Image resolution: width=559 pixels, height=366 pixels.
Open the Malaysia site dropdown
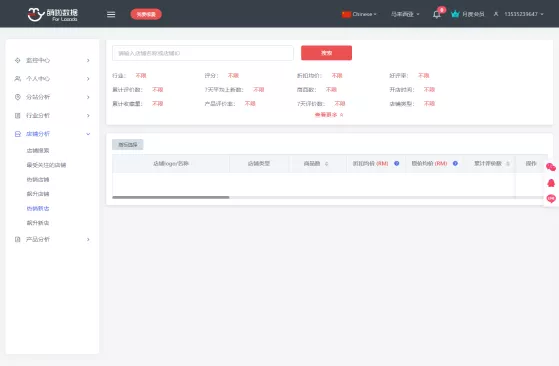pyautogui.click(x=405, y=14)
